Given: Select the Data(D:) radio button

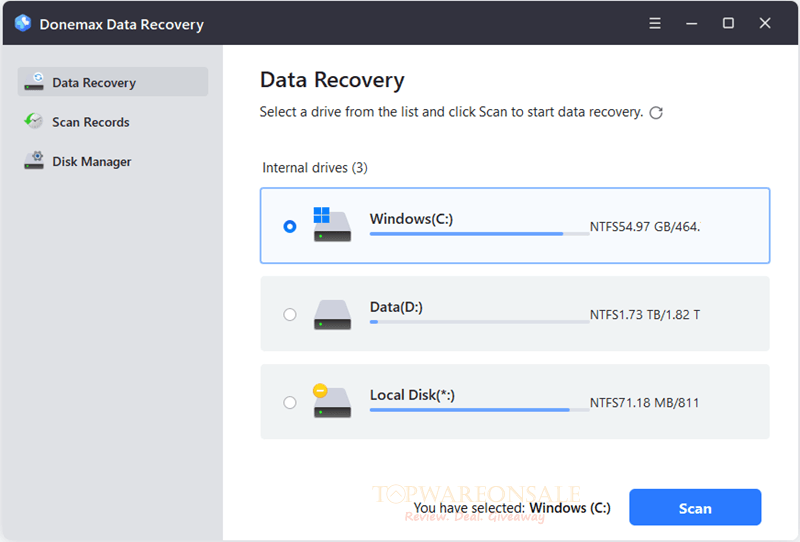Looking at the screenshot, I should (x=290, y=314).
